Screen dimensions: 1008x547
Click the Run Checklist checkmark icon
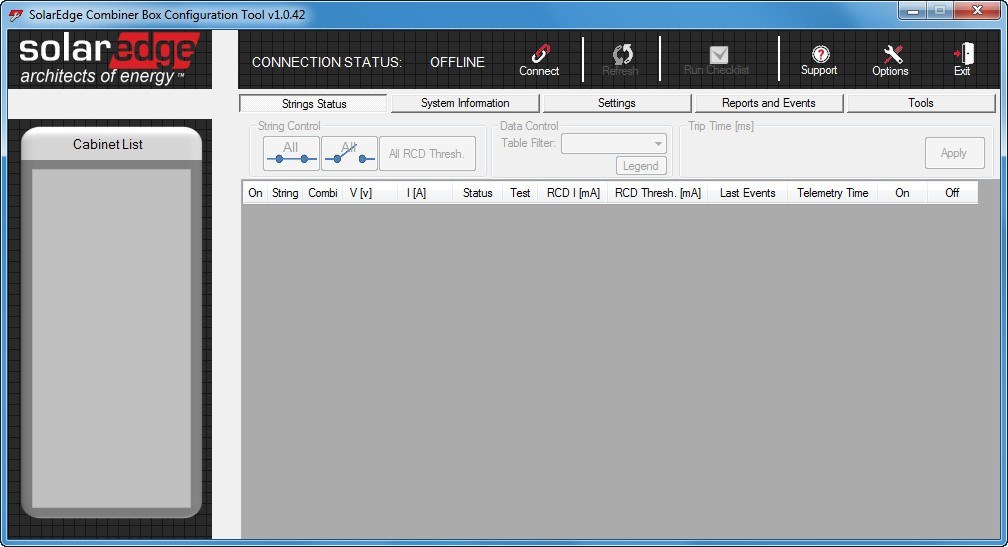[x=718, y=54]
